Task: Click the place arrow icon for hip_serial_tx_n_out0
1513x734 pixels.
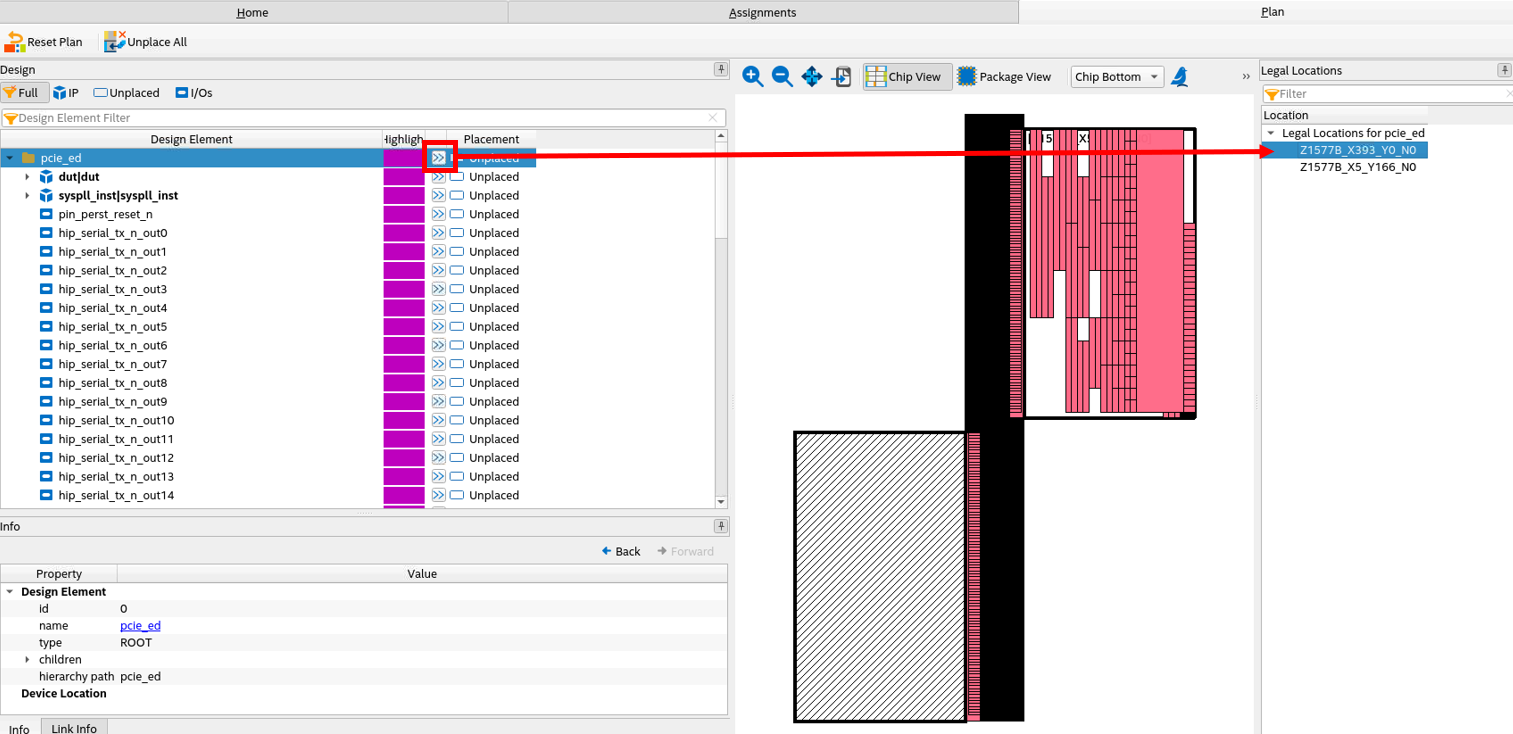Action: [x=438, y=233]
